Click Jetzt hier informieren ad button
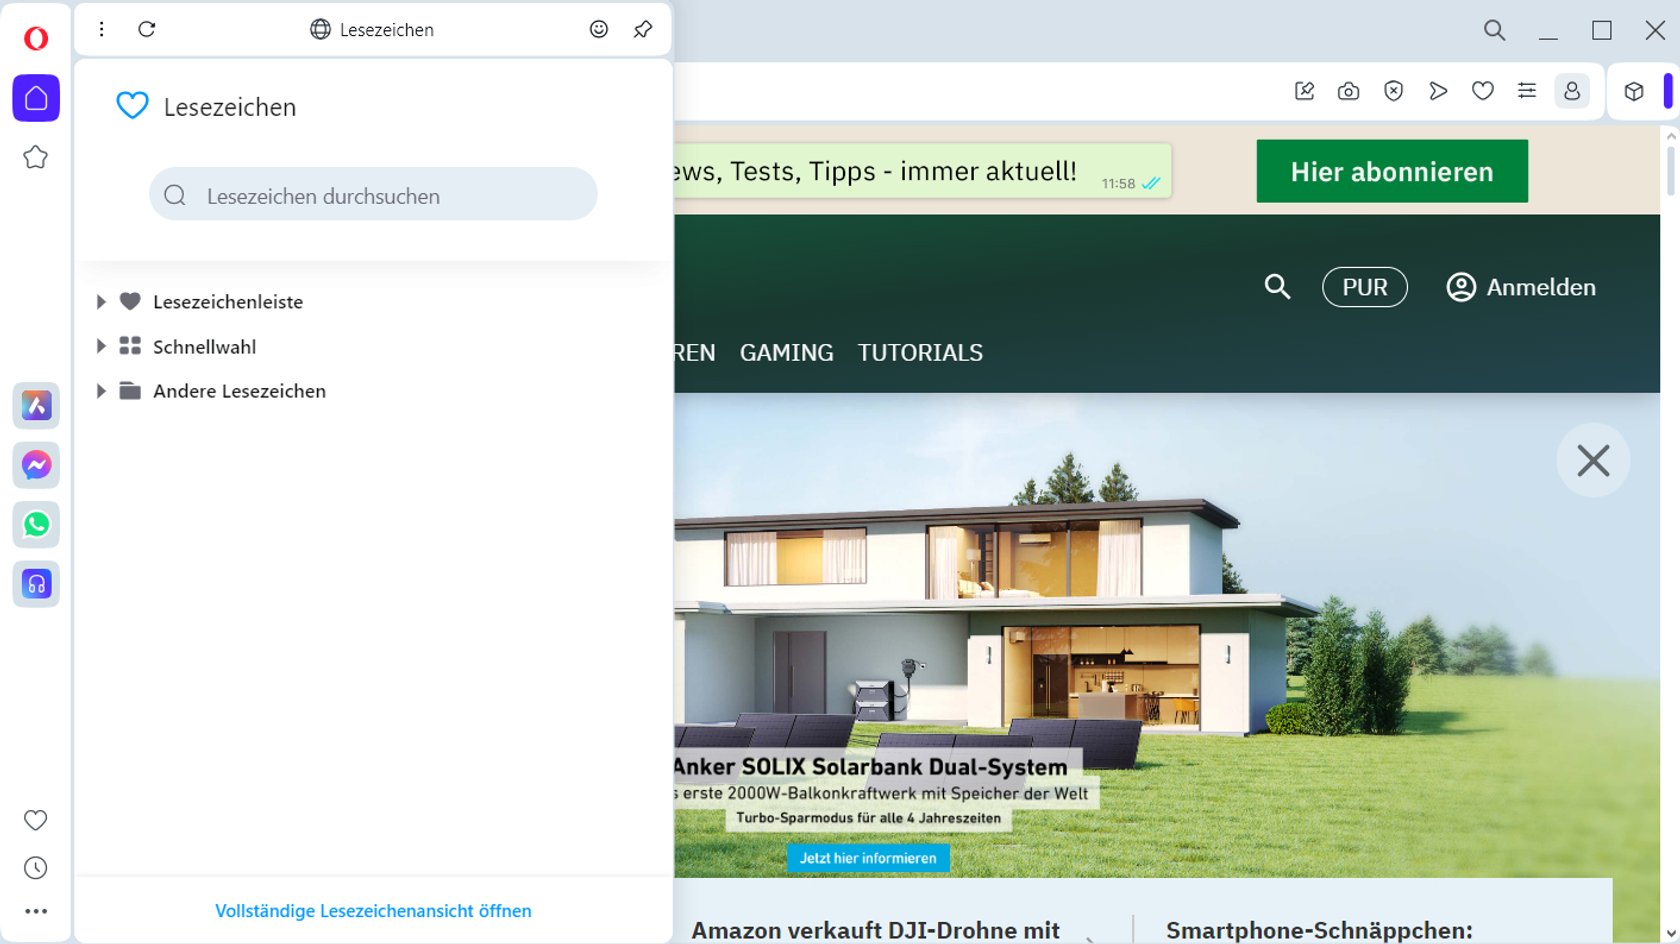This screenshot has height=944, width=1680. [868, 858]
